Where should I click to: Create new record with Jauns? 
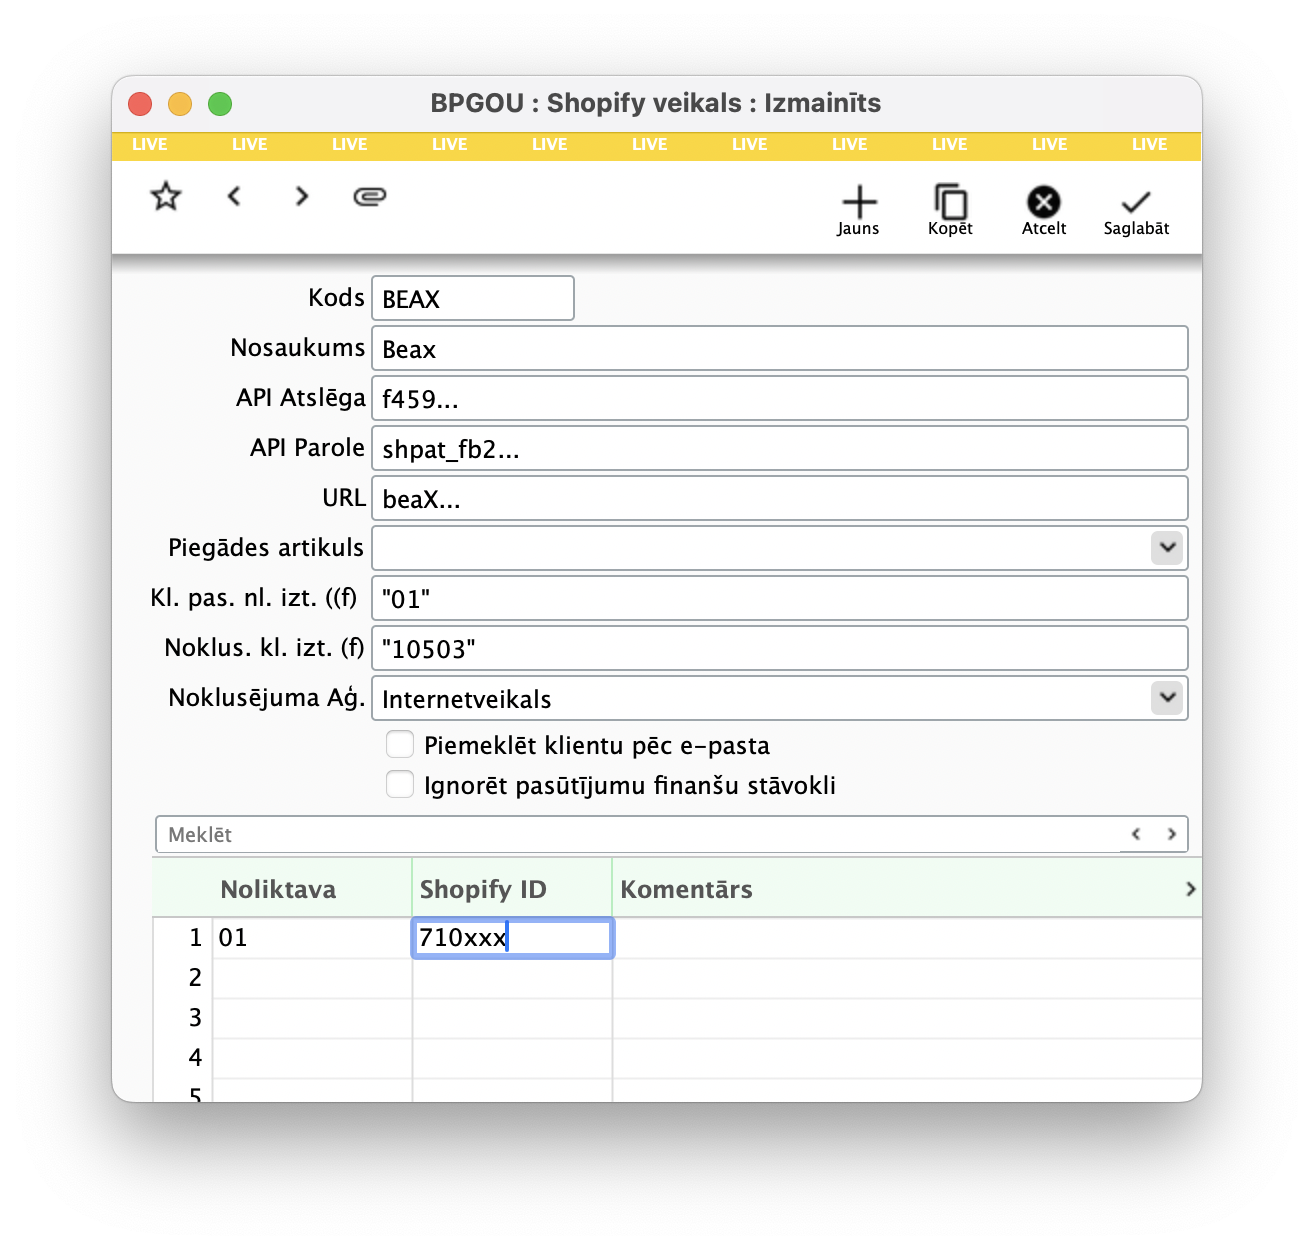pyautogui.click(x=858, y=211)
